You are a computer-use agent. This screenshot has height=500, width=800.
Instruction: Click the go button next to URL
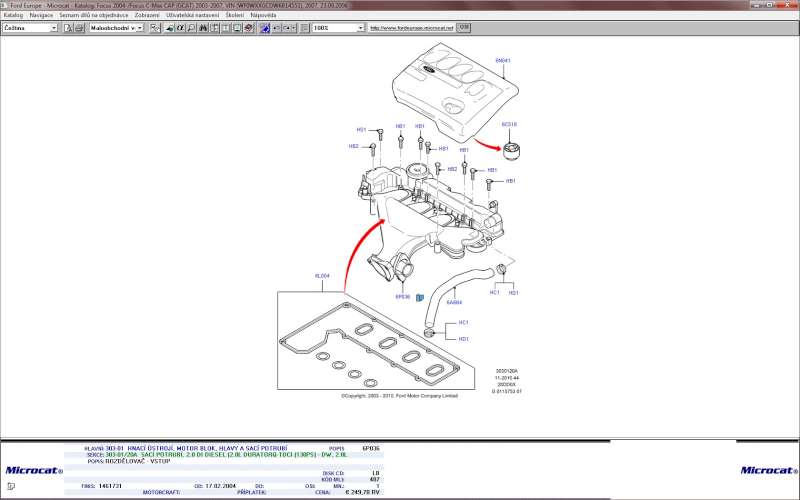coord(462,28)
